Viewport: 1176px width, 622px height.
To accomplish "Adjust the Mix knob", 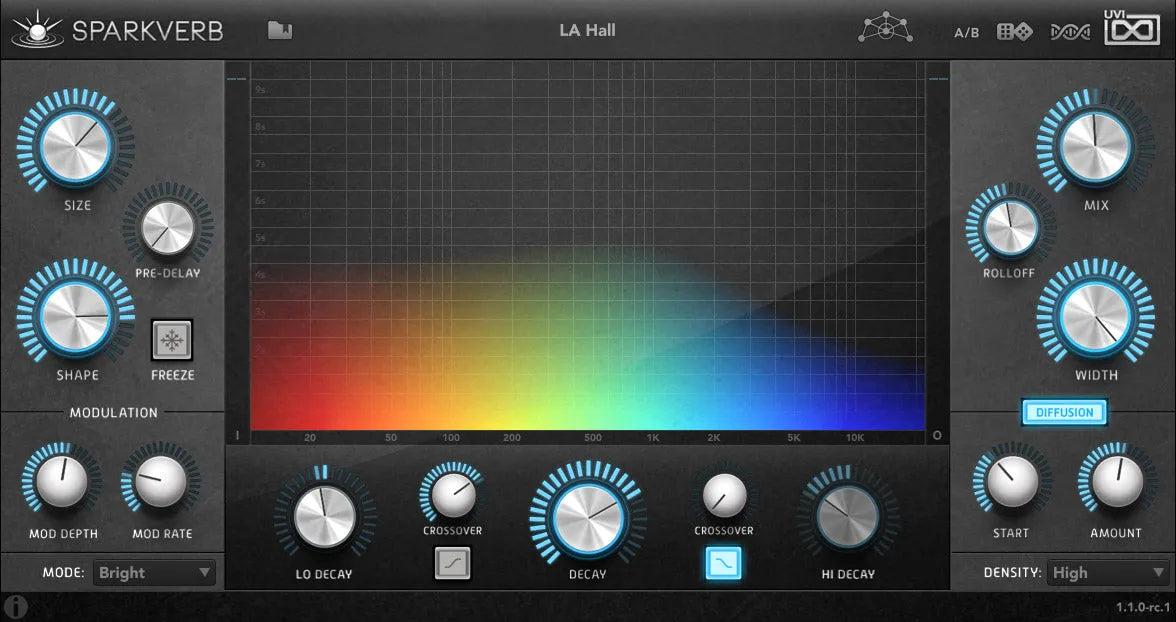I will pos(1097,145).
